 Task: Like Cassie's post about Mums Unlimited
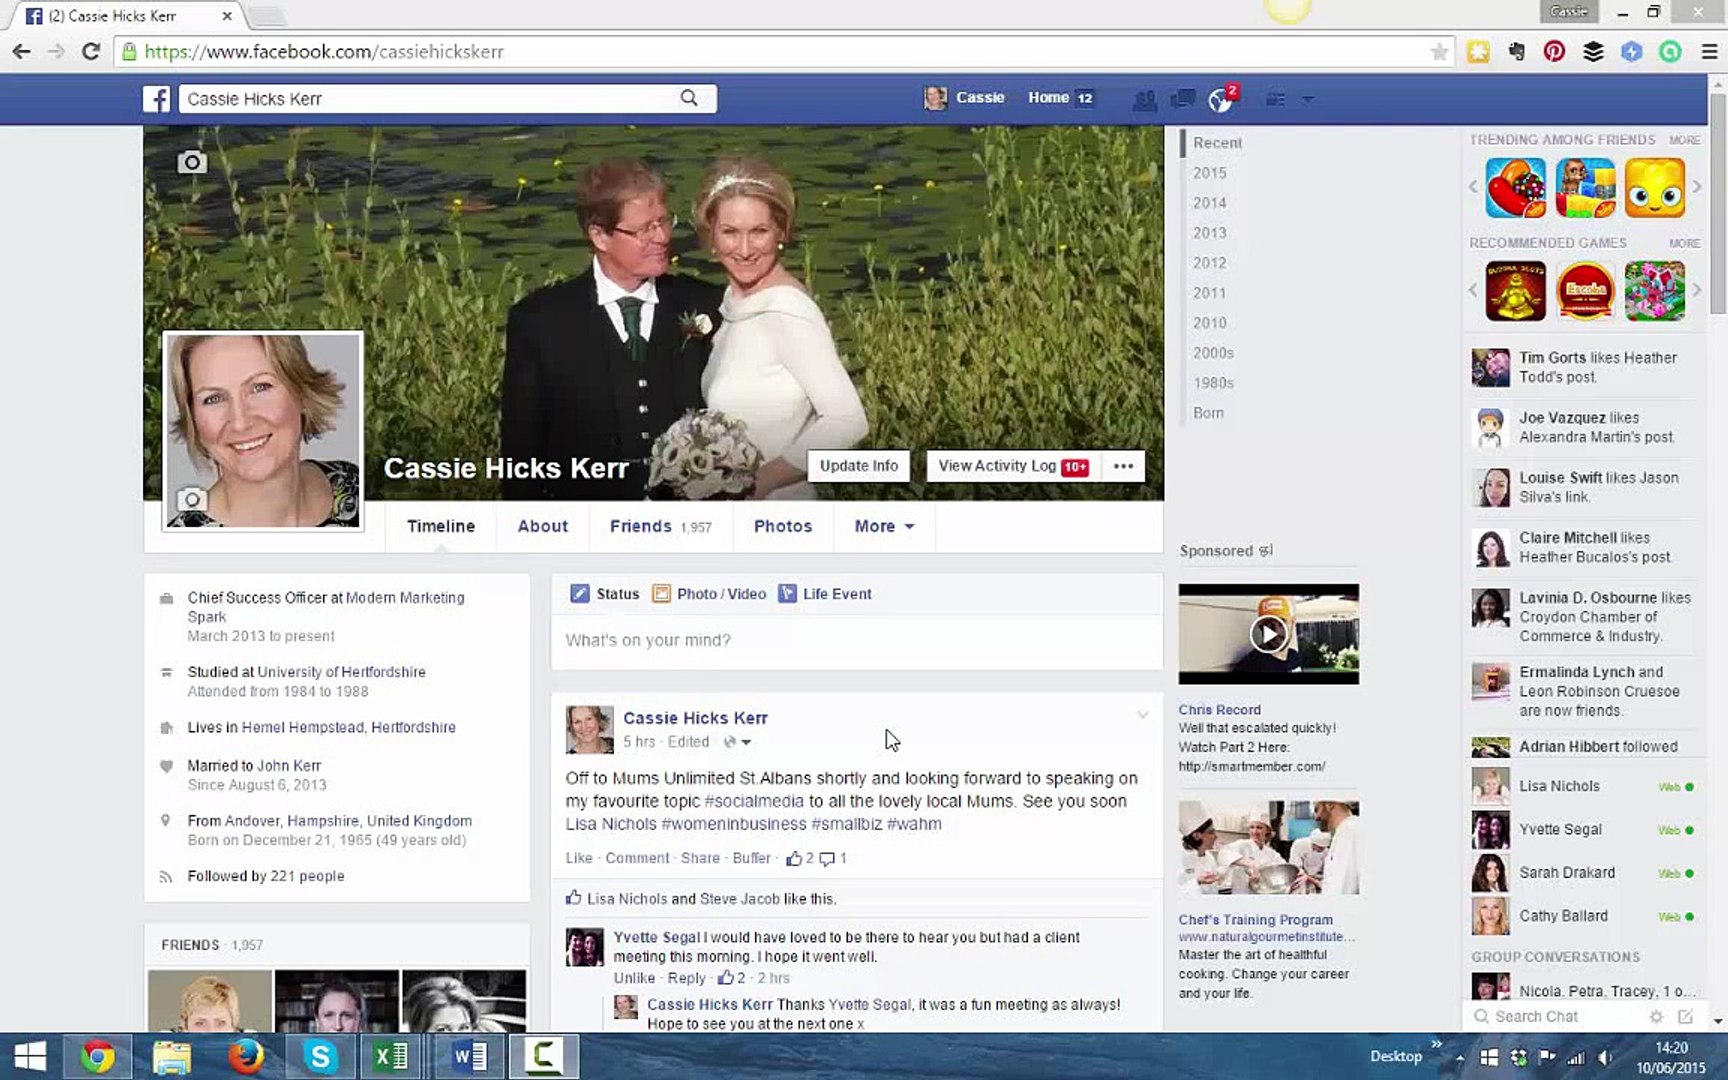(x=578, y=858)
